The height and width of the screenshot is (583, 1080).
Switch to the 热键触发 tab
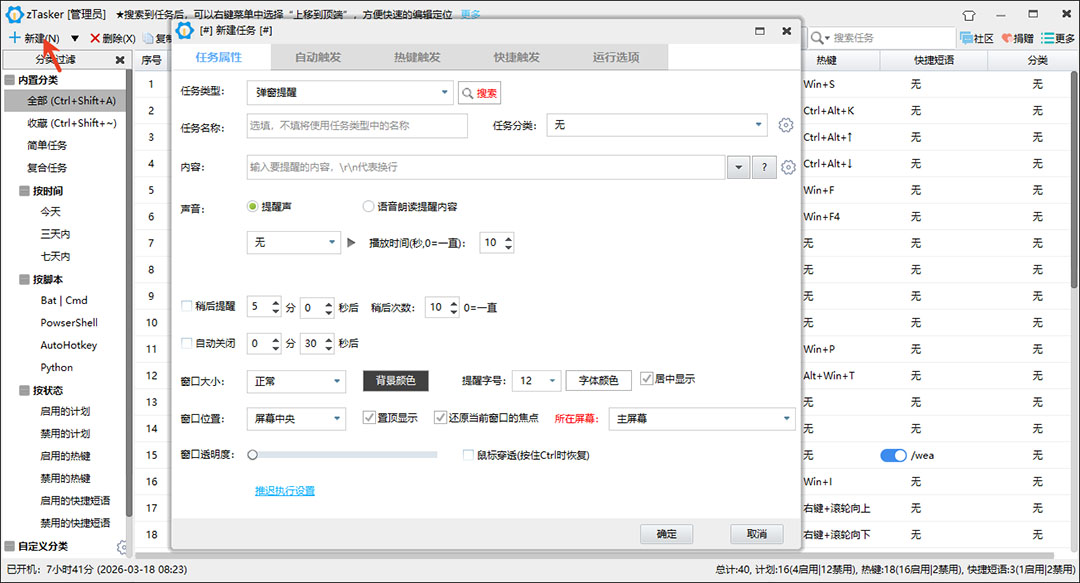417,57
